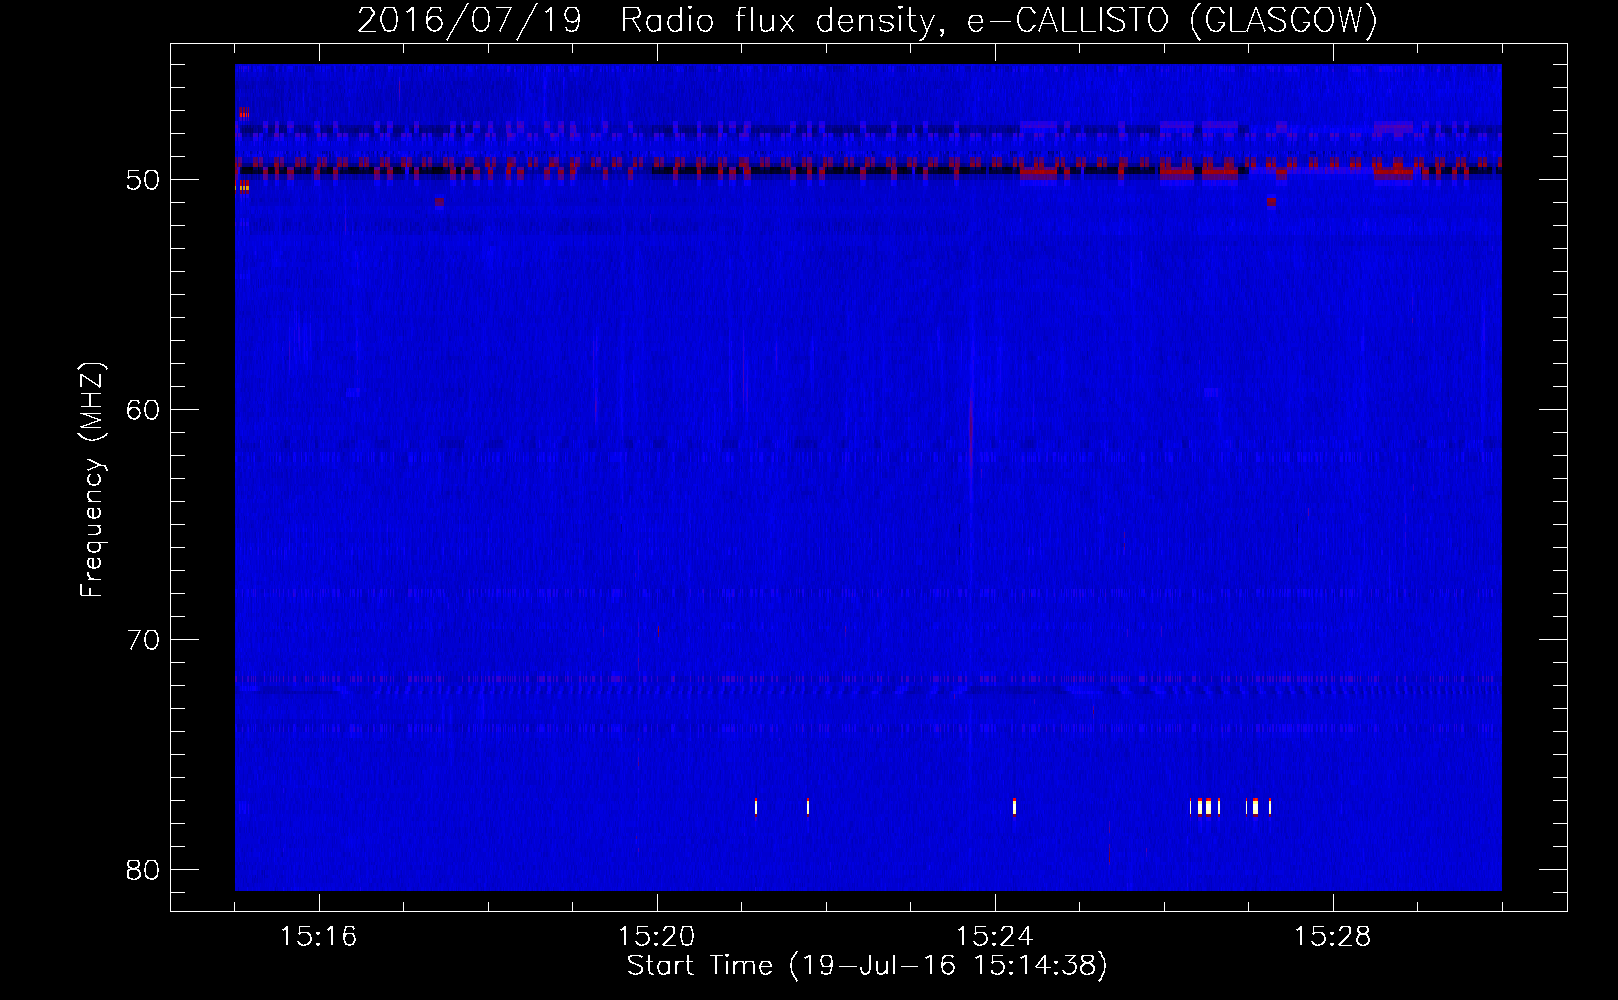The image size is (1618, 1000).
Task: Click the dark red interference band near 50 MHz
Action: point(868,166)
